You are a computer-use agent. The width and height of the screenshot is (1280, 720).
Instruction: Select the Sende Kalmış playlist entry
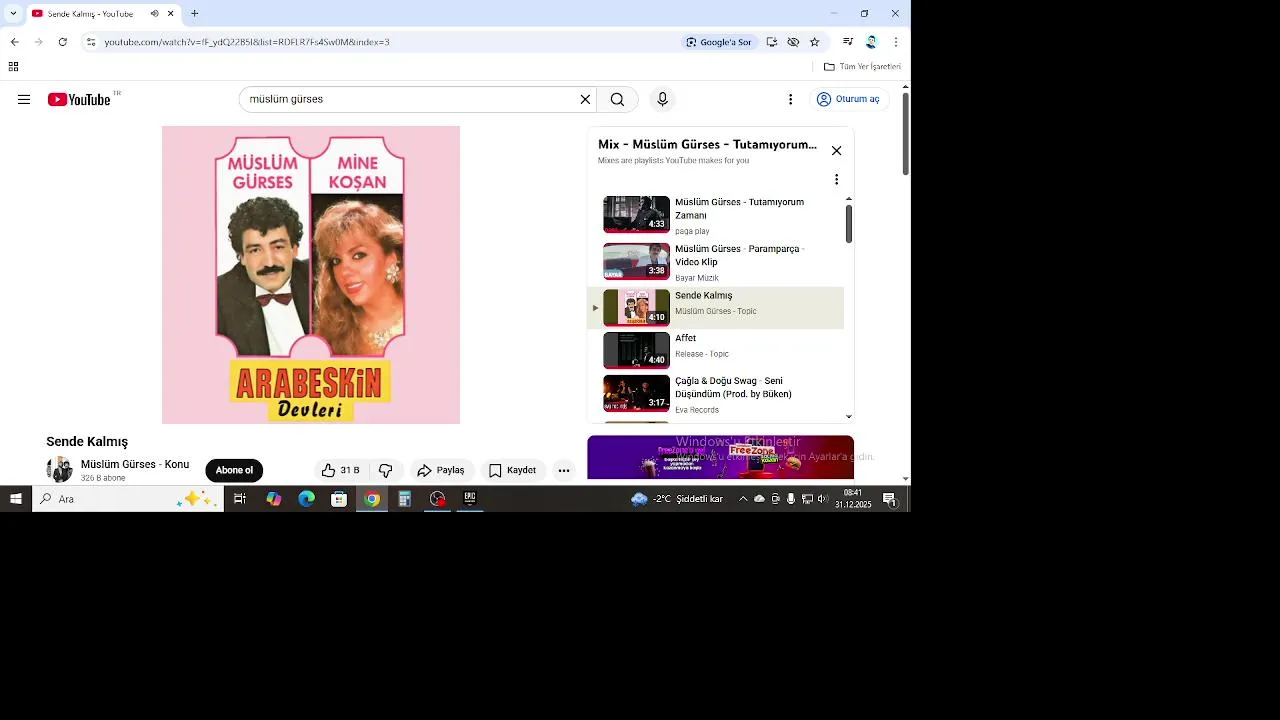(x=715, y=308)
